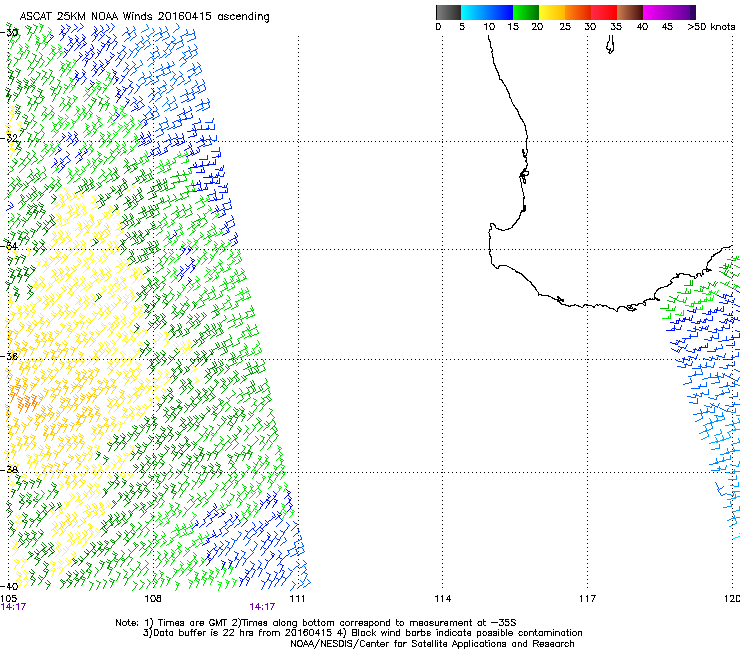Click the small island outline near 117 longitude
Image resolution: width=740 pixels, height=650 pixels.
(x=610, y=45)
